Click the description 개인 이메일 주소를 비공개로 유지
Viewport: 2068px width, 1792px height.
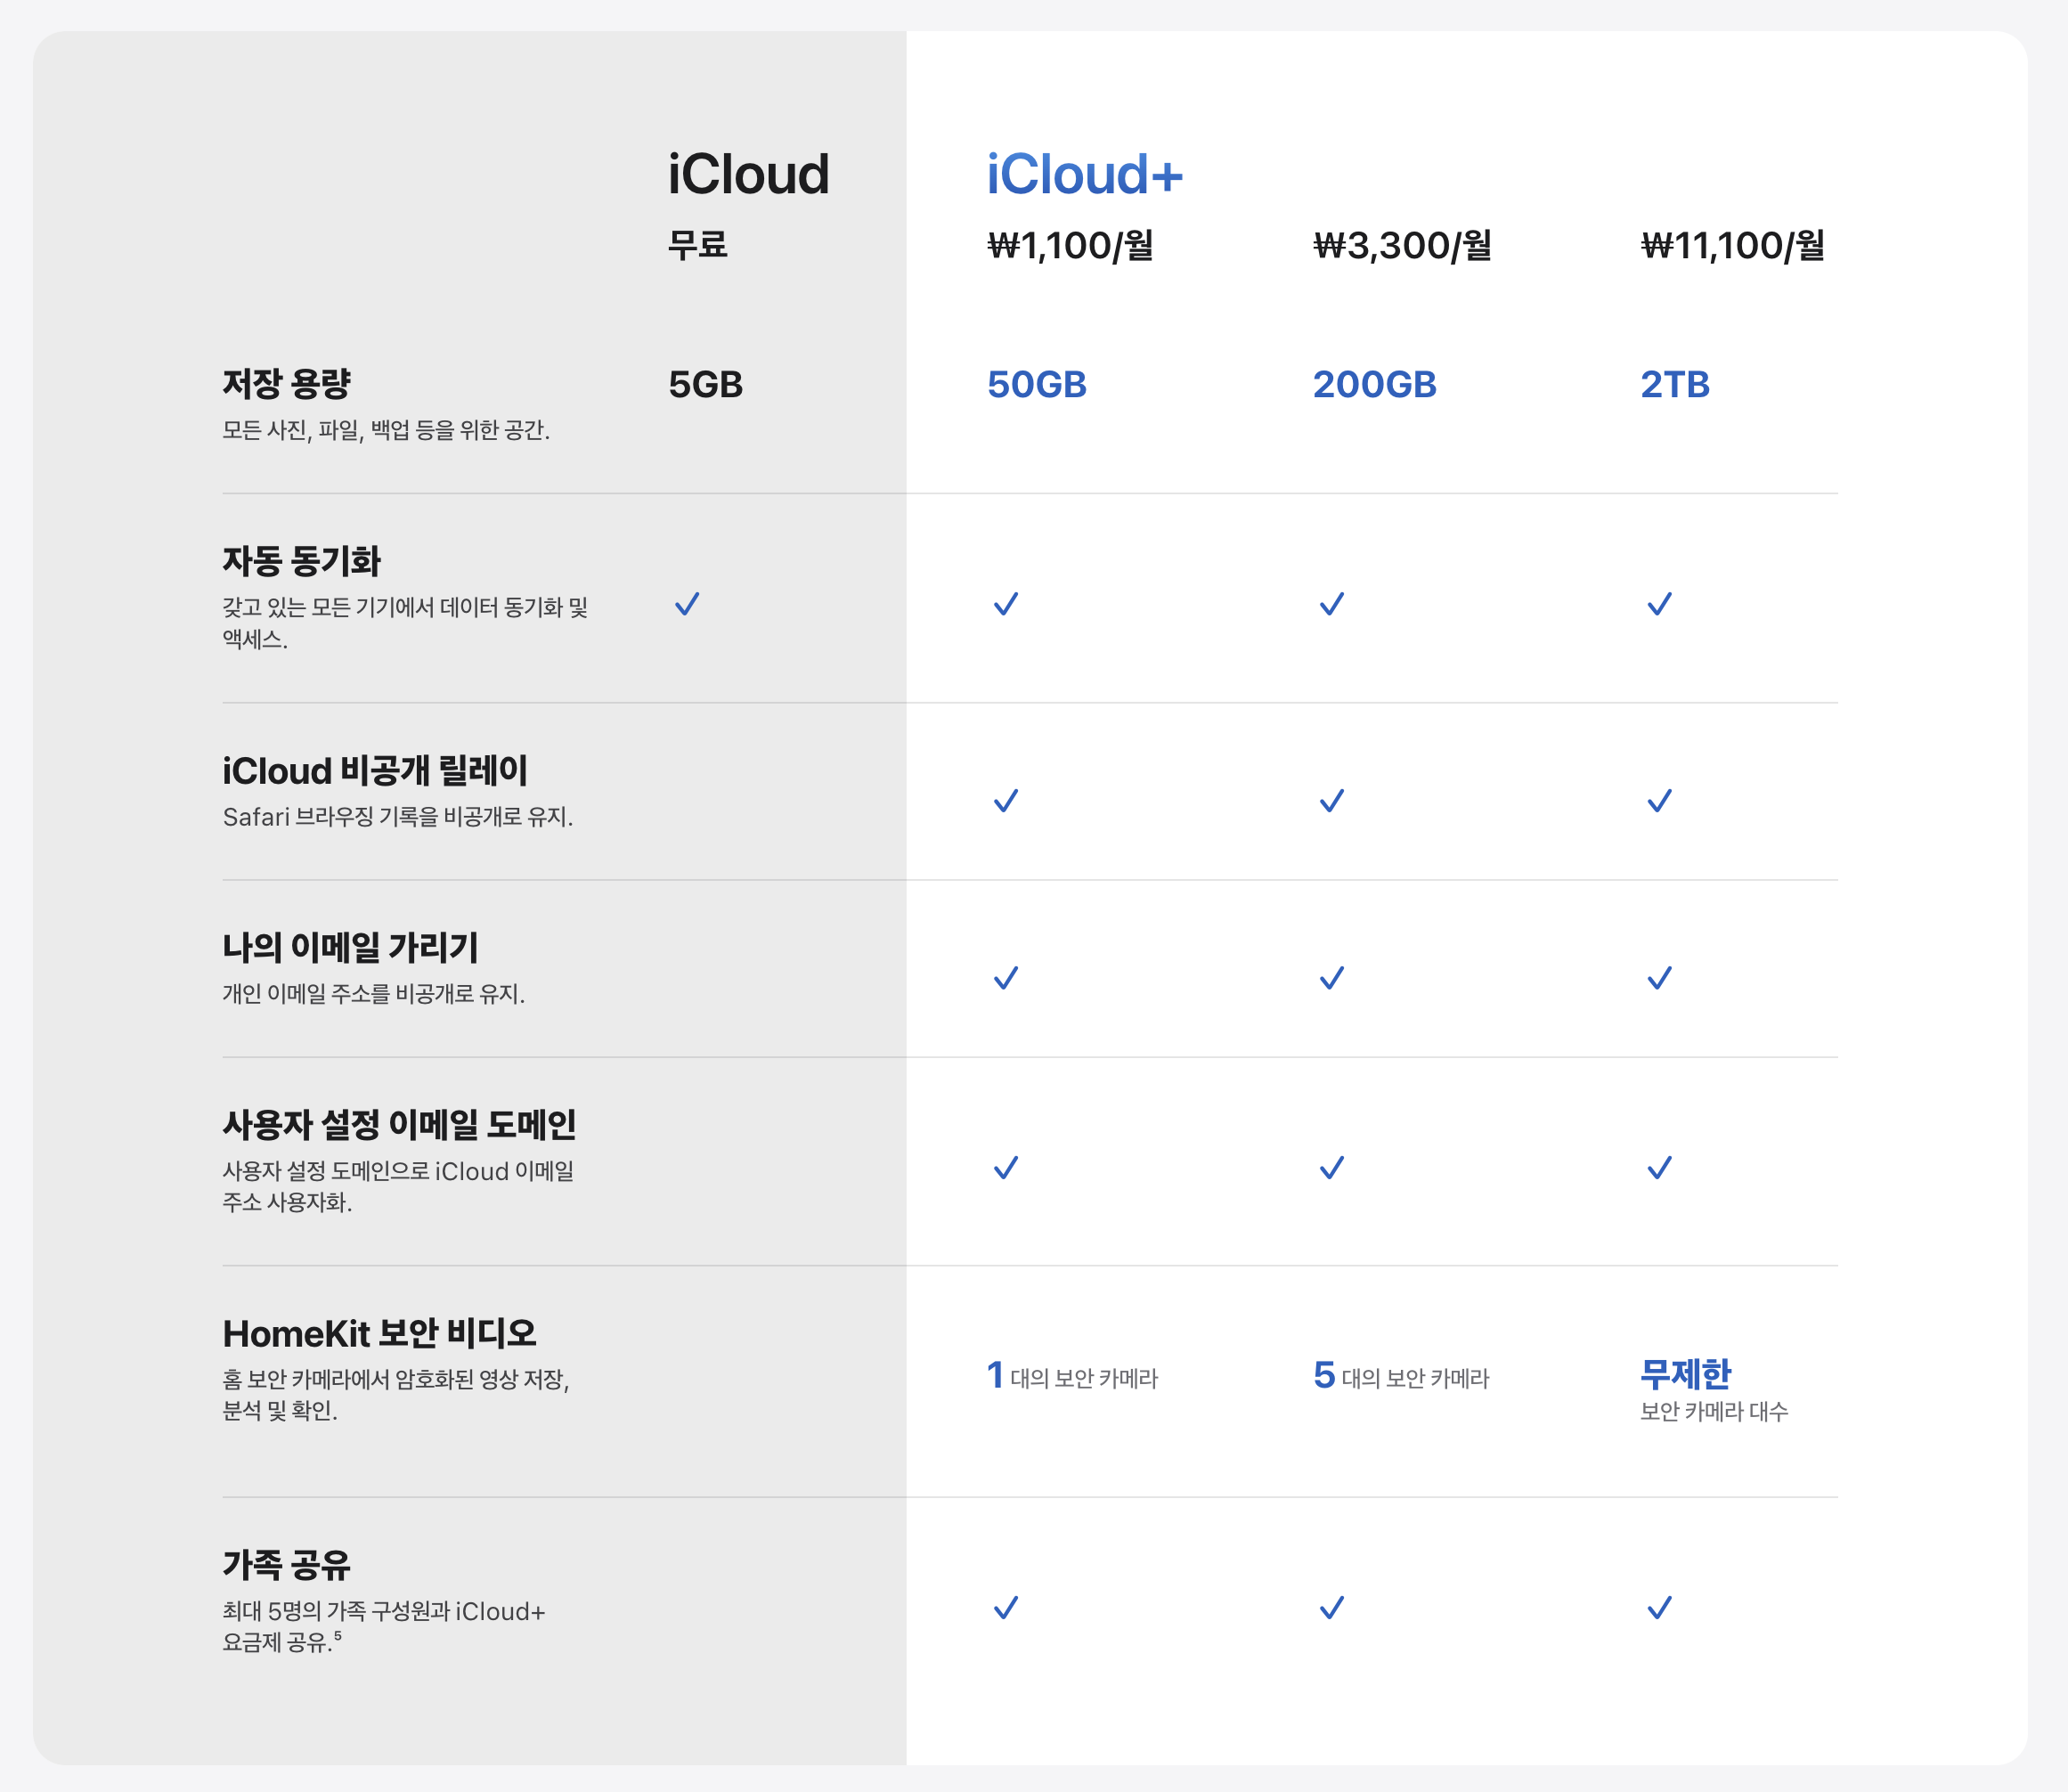(374, 995)
